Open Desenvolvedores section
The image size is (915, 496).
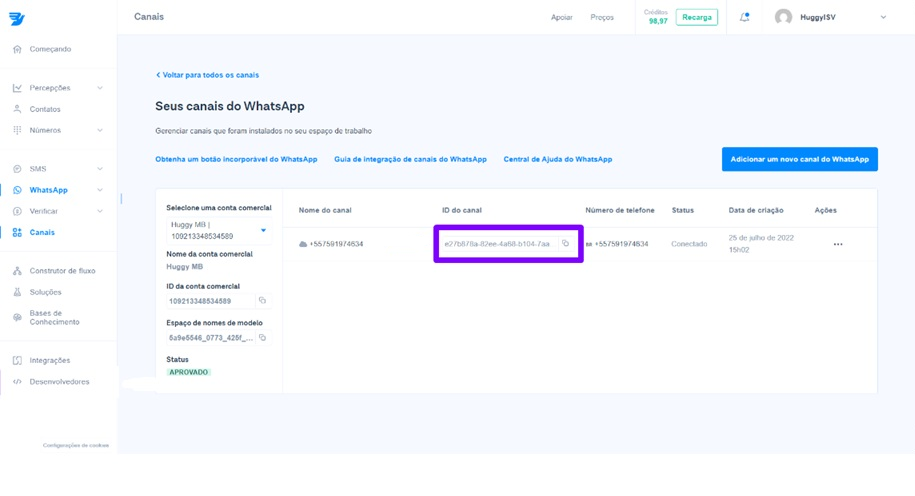[60, 382]
